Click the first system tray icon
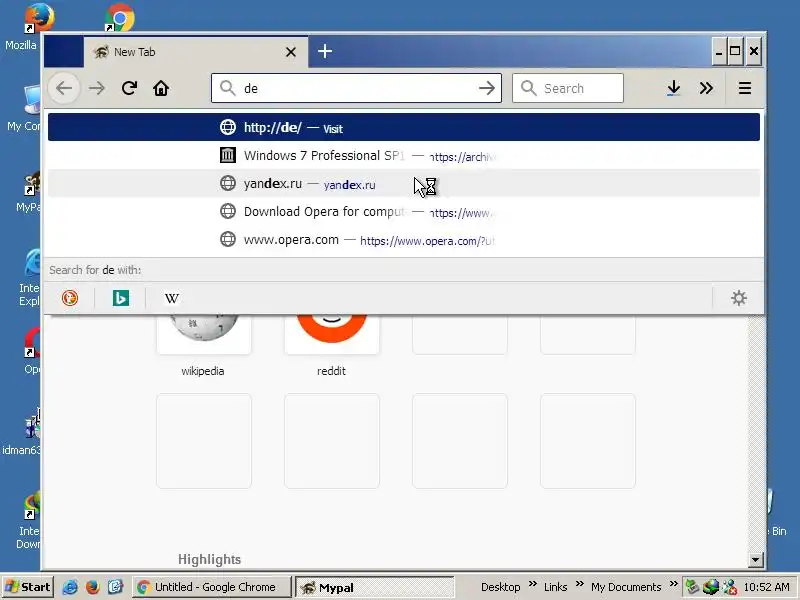 point(692,587)
